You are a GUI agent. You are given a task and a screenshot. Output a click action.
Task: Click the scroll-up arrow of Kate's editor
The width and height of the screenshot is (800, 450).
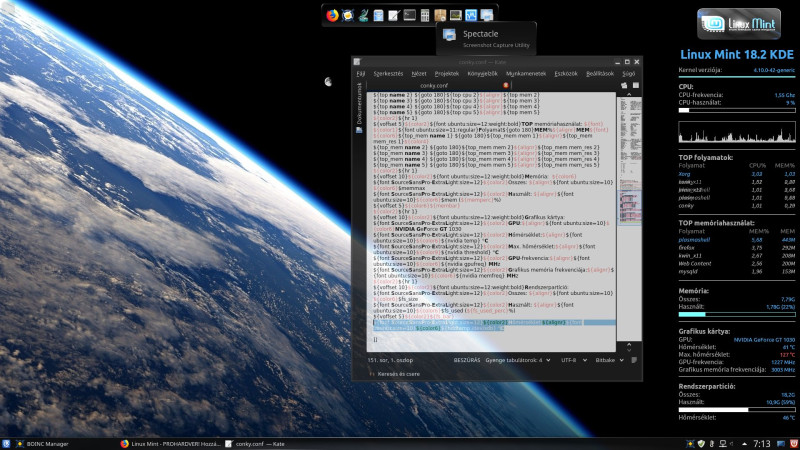[x=629, y=94]
